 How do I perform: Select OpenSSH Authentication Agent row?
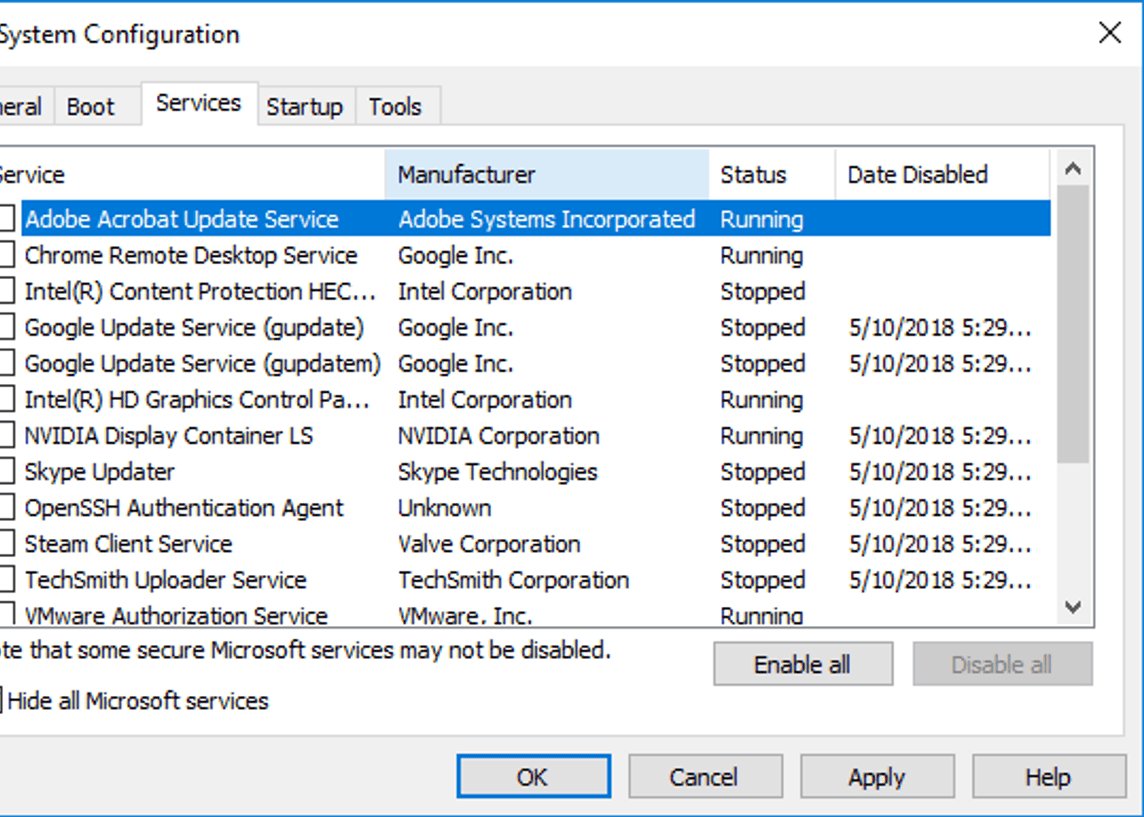tap(525, 508)
